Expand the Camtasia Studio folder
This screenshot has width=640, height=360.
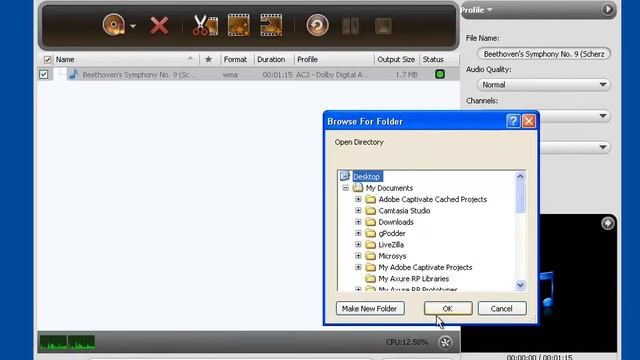coord(358,211)
